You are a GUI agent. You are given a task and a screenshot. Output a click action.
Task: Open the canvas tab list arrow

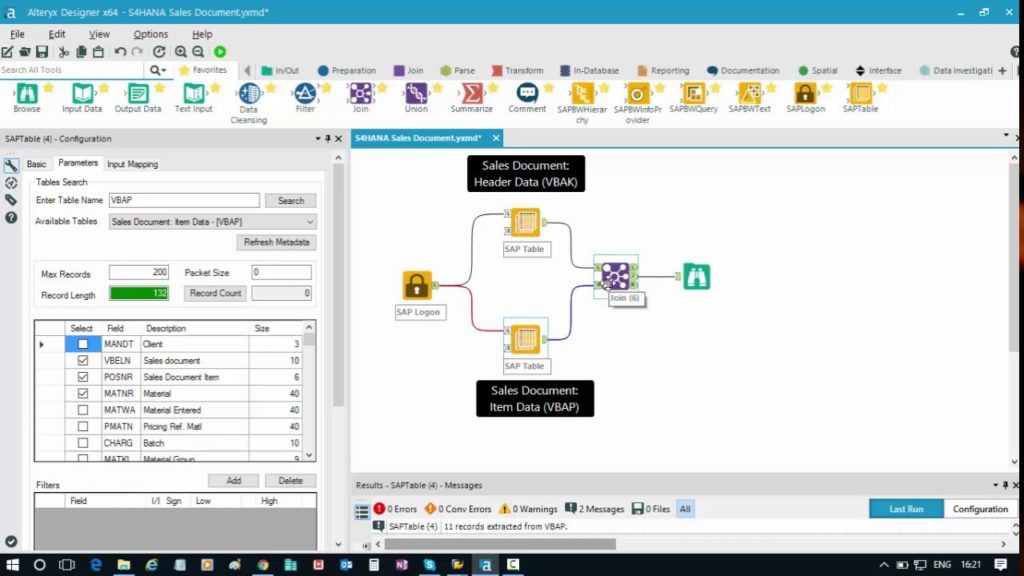click(x=1006, y=135)
